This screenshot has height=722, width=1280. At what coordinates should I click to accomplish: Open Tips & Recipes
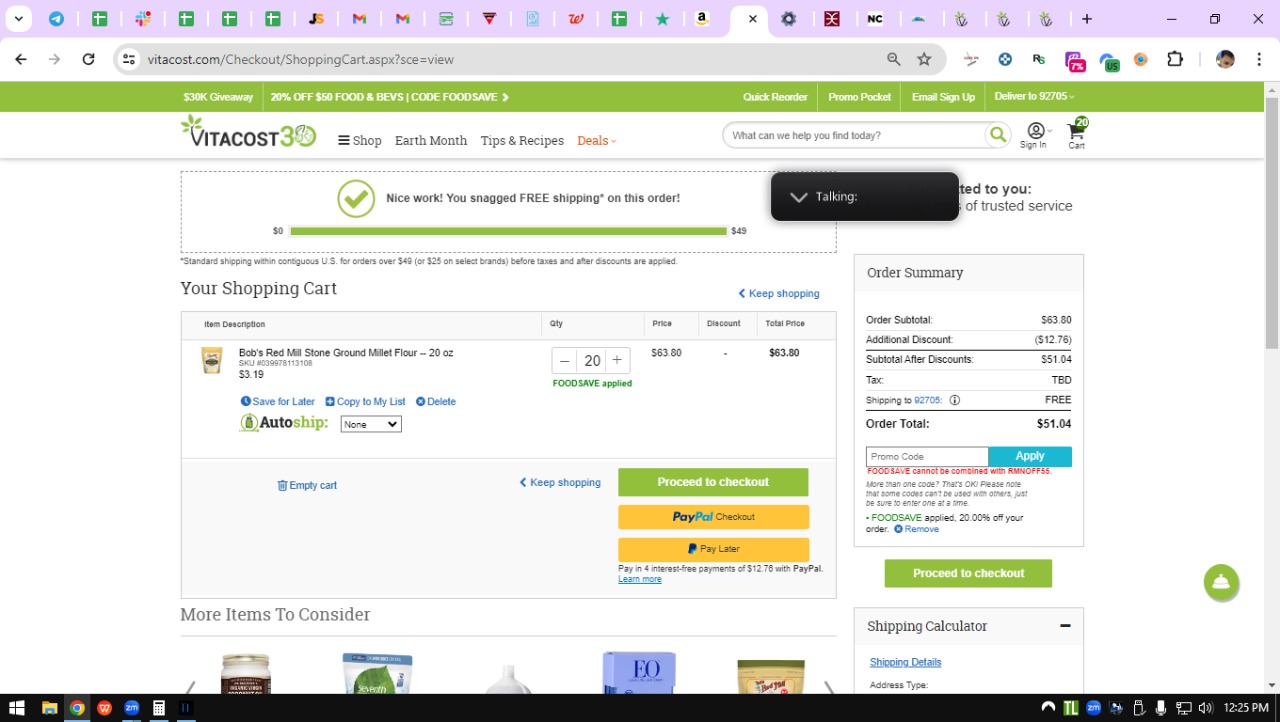522,141
